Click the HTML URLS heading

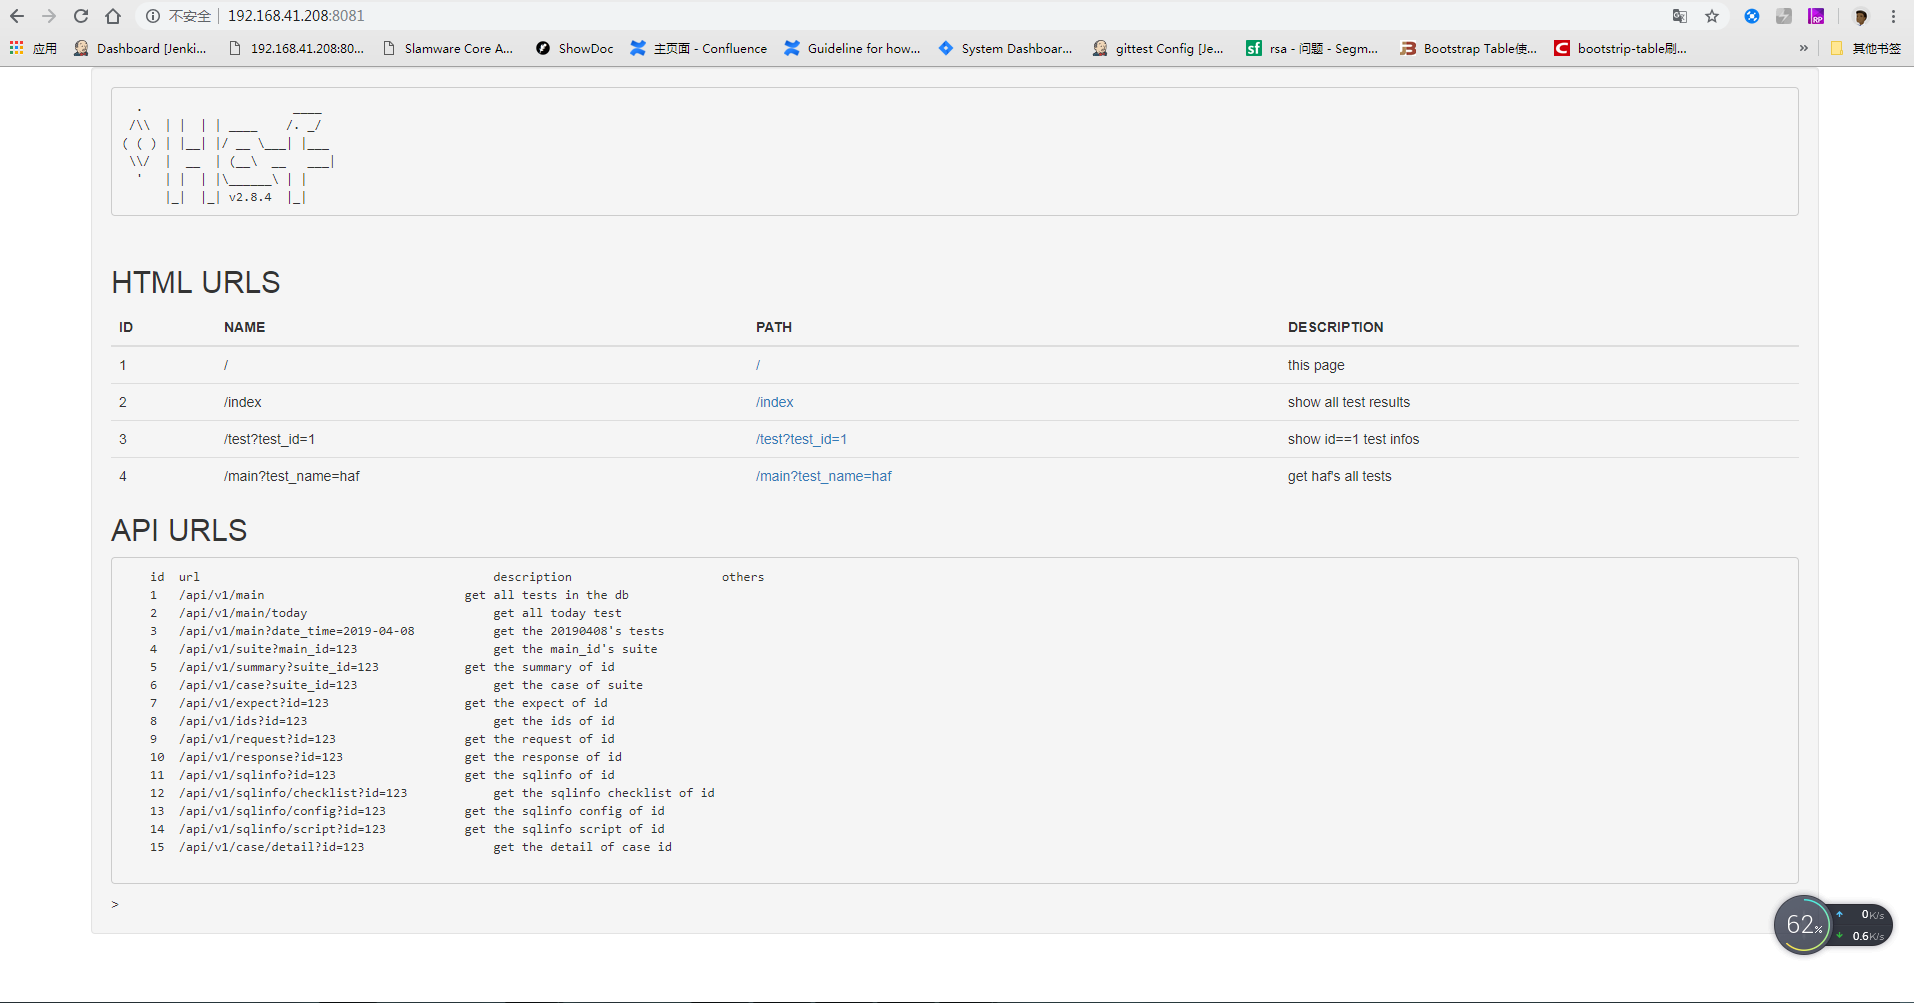(196, 282)
